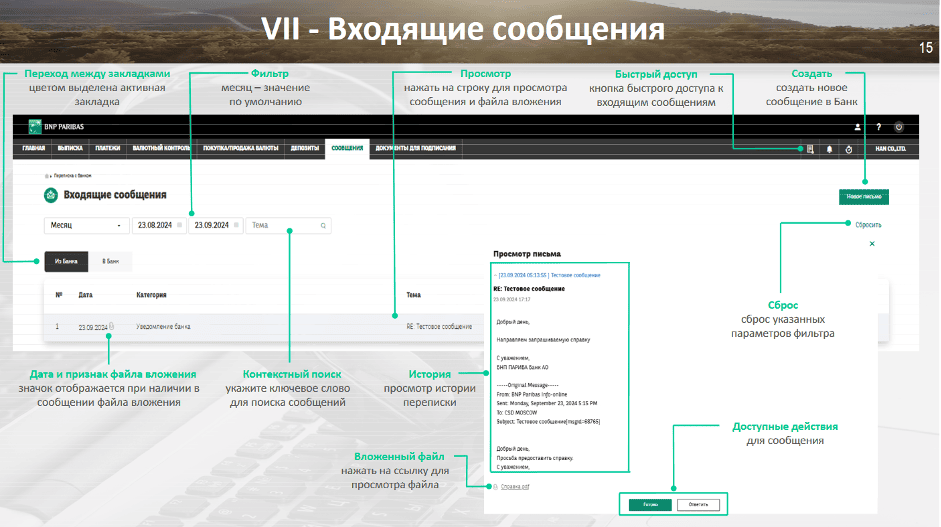Click the Тема column header
The width and height of the screenshot is (941, 527).
pyautogui.click(x=413, y=295)
